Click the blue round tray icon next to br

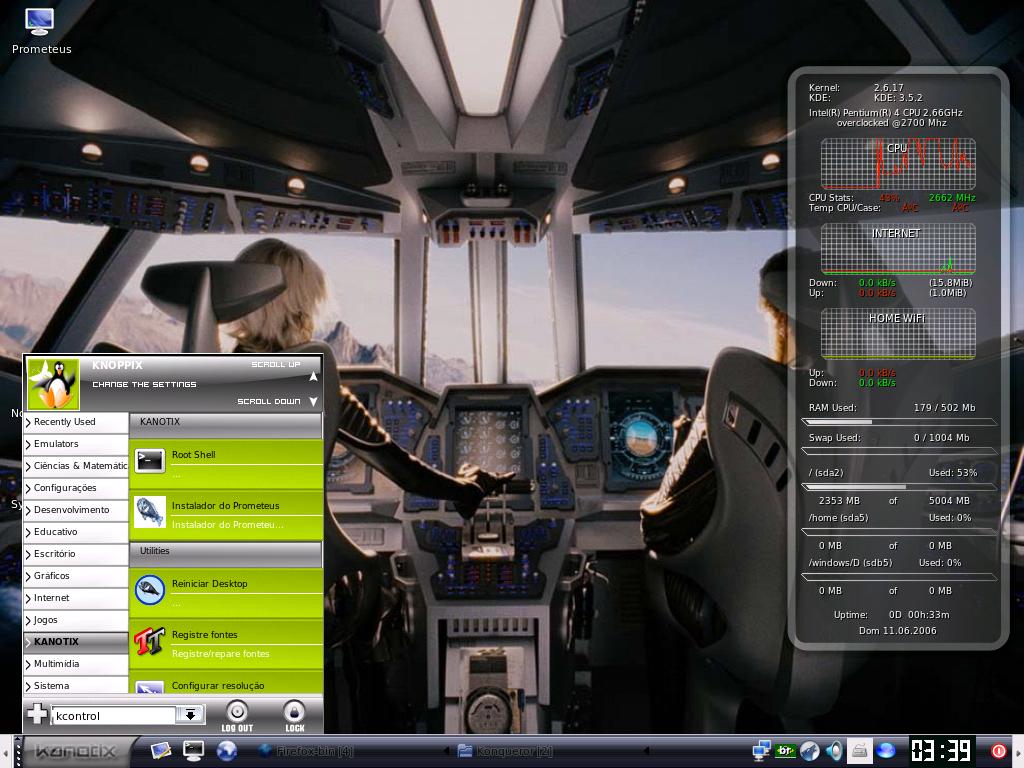click(810, 752)
